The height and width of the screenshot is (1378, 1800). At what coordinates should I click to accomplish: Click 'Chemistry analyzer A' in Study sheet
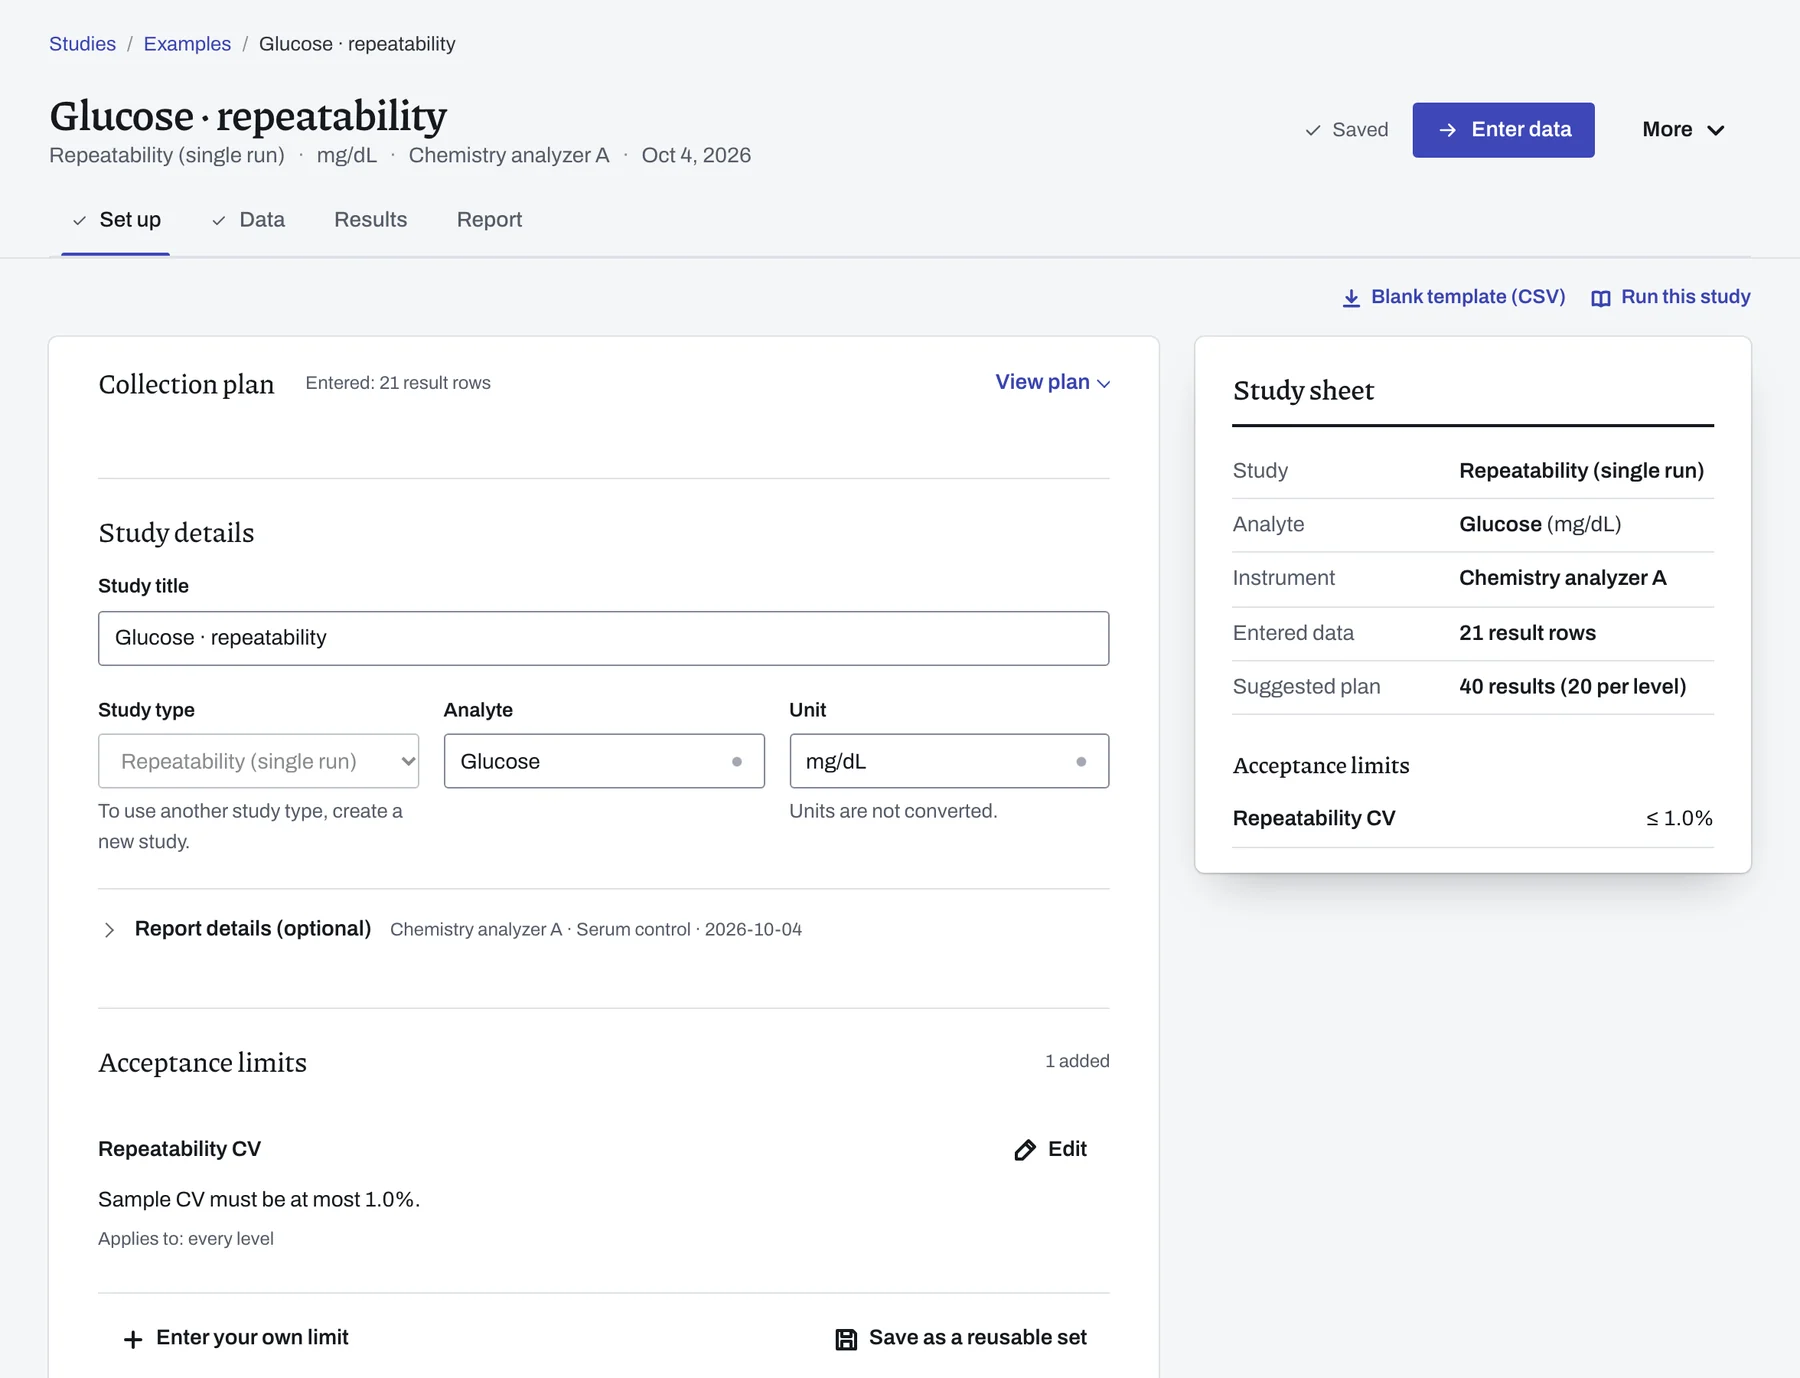click(1563, 578)
